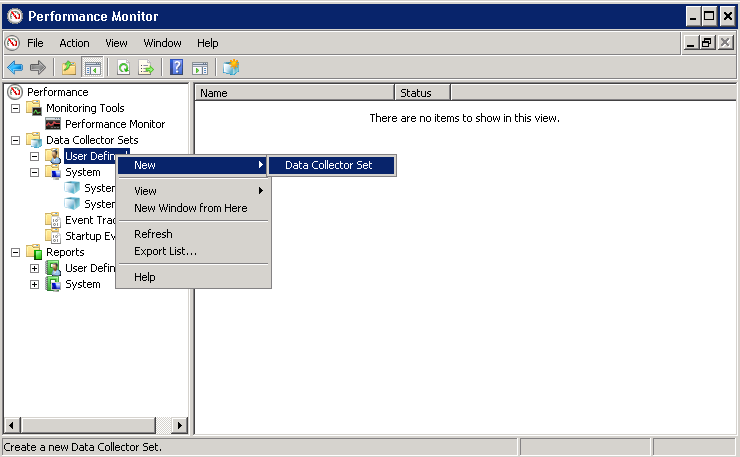Viewport: 740px width, 457px height.
Task: Collapse the Data Collector Sets tree node
Action: [16, 140]
